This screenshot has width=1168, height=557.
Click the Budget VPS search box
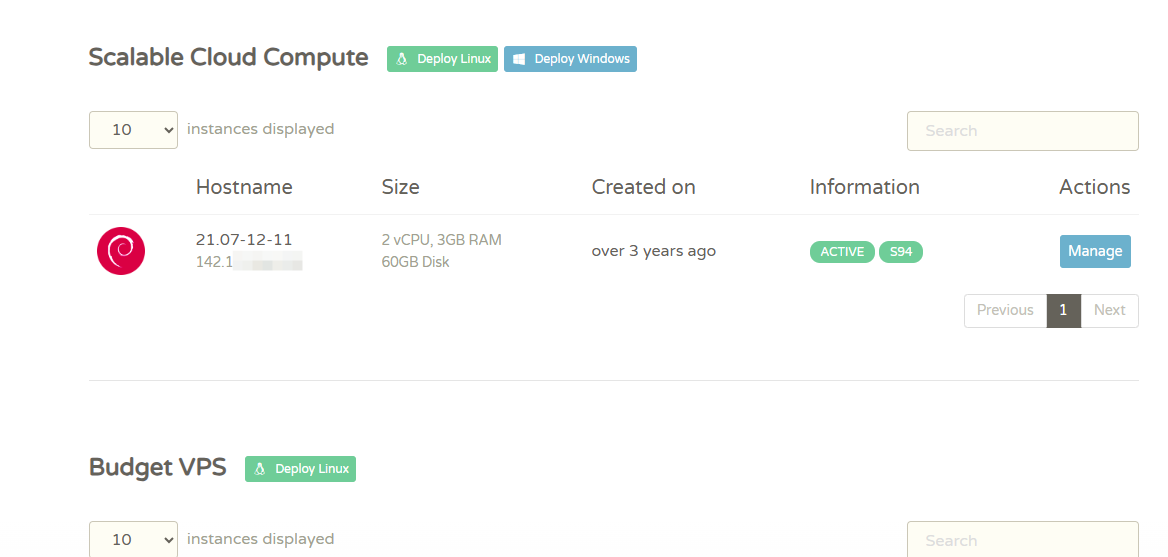click(1022, 540)
